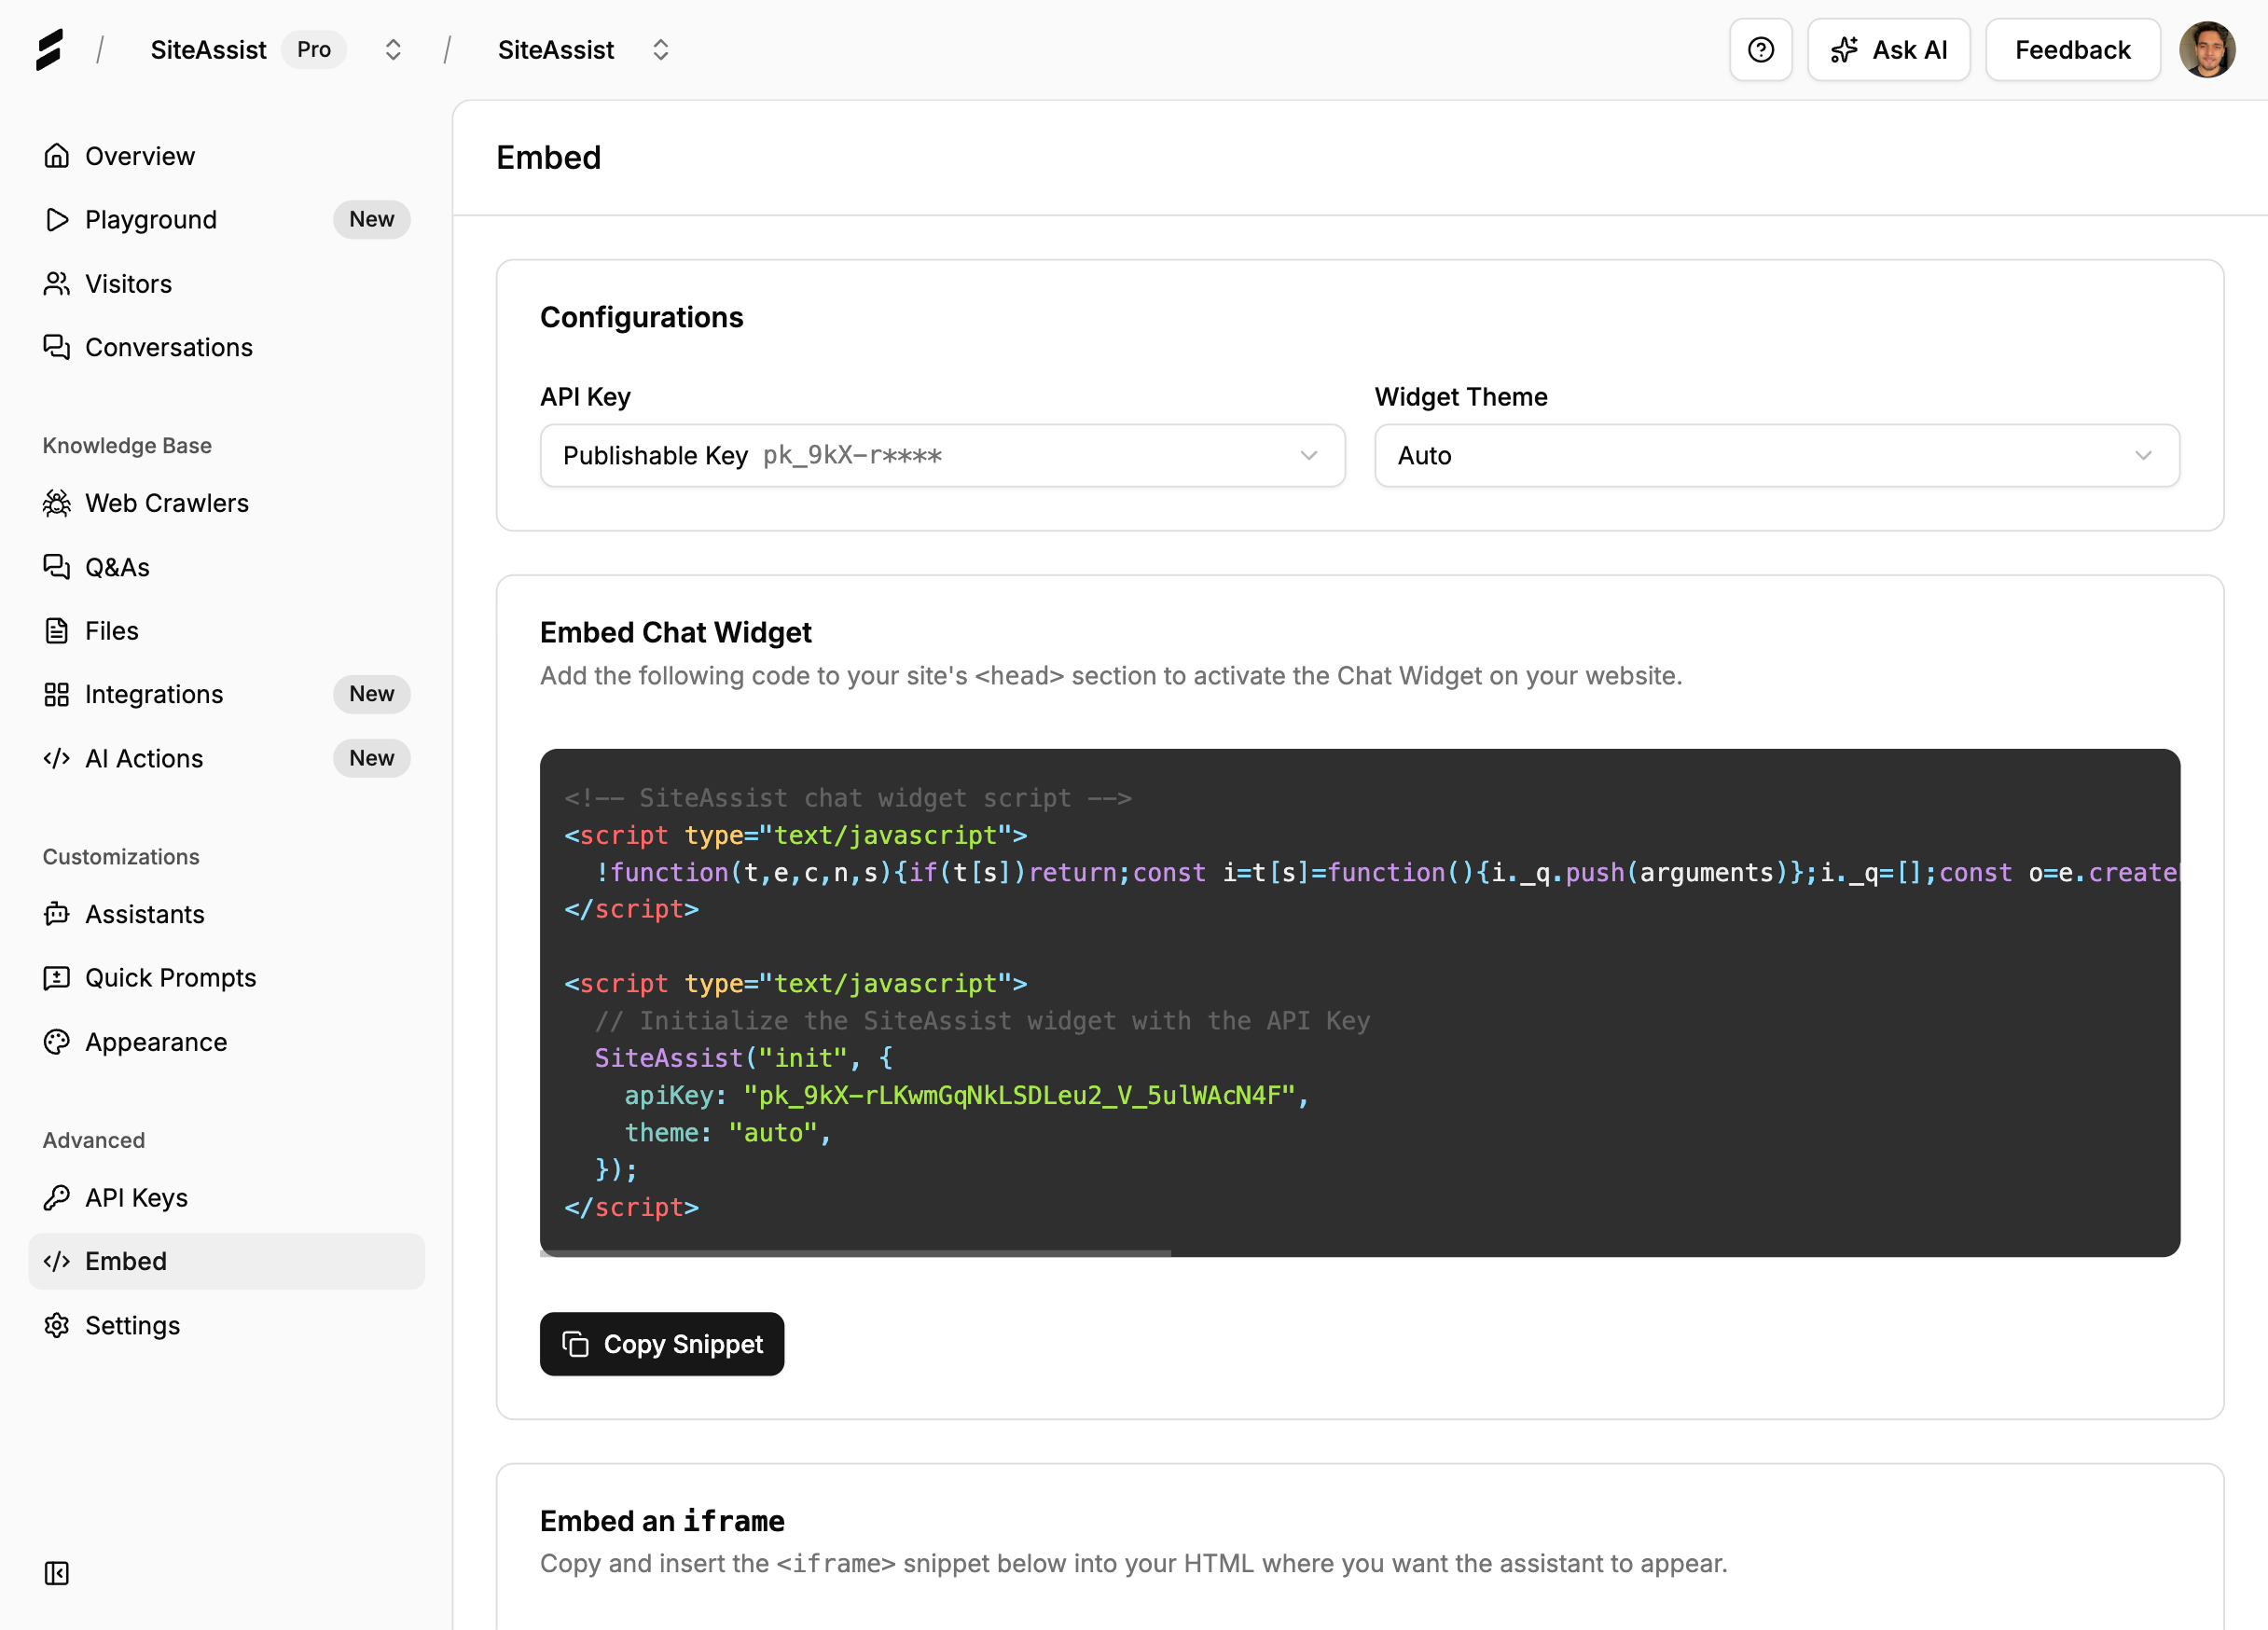Click the code block horizontal scrollbar
The width and height of the screenshot is (2268, 1630).
pyautogui.click(x=855, y=1252)
